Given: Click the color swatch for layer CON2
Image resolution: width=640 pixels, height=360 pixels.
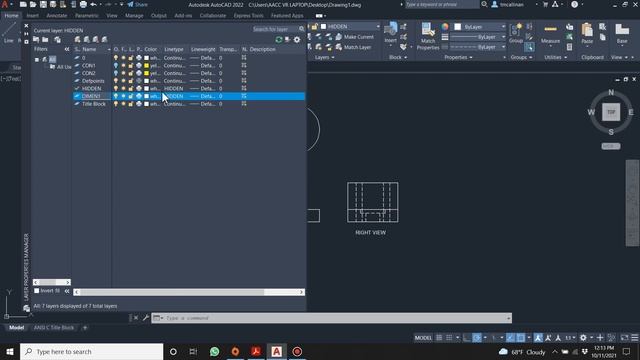Looking at the screenshot, I should 147,73.
